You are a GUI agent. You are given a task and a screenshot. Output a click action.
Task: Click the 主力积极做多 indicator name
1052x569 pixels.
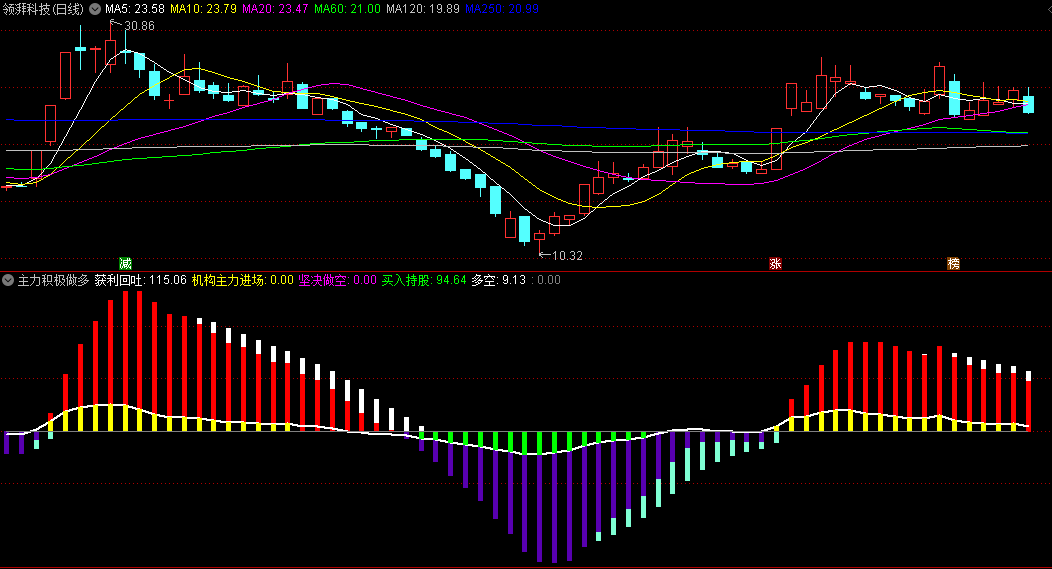tap(53, 280)
